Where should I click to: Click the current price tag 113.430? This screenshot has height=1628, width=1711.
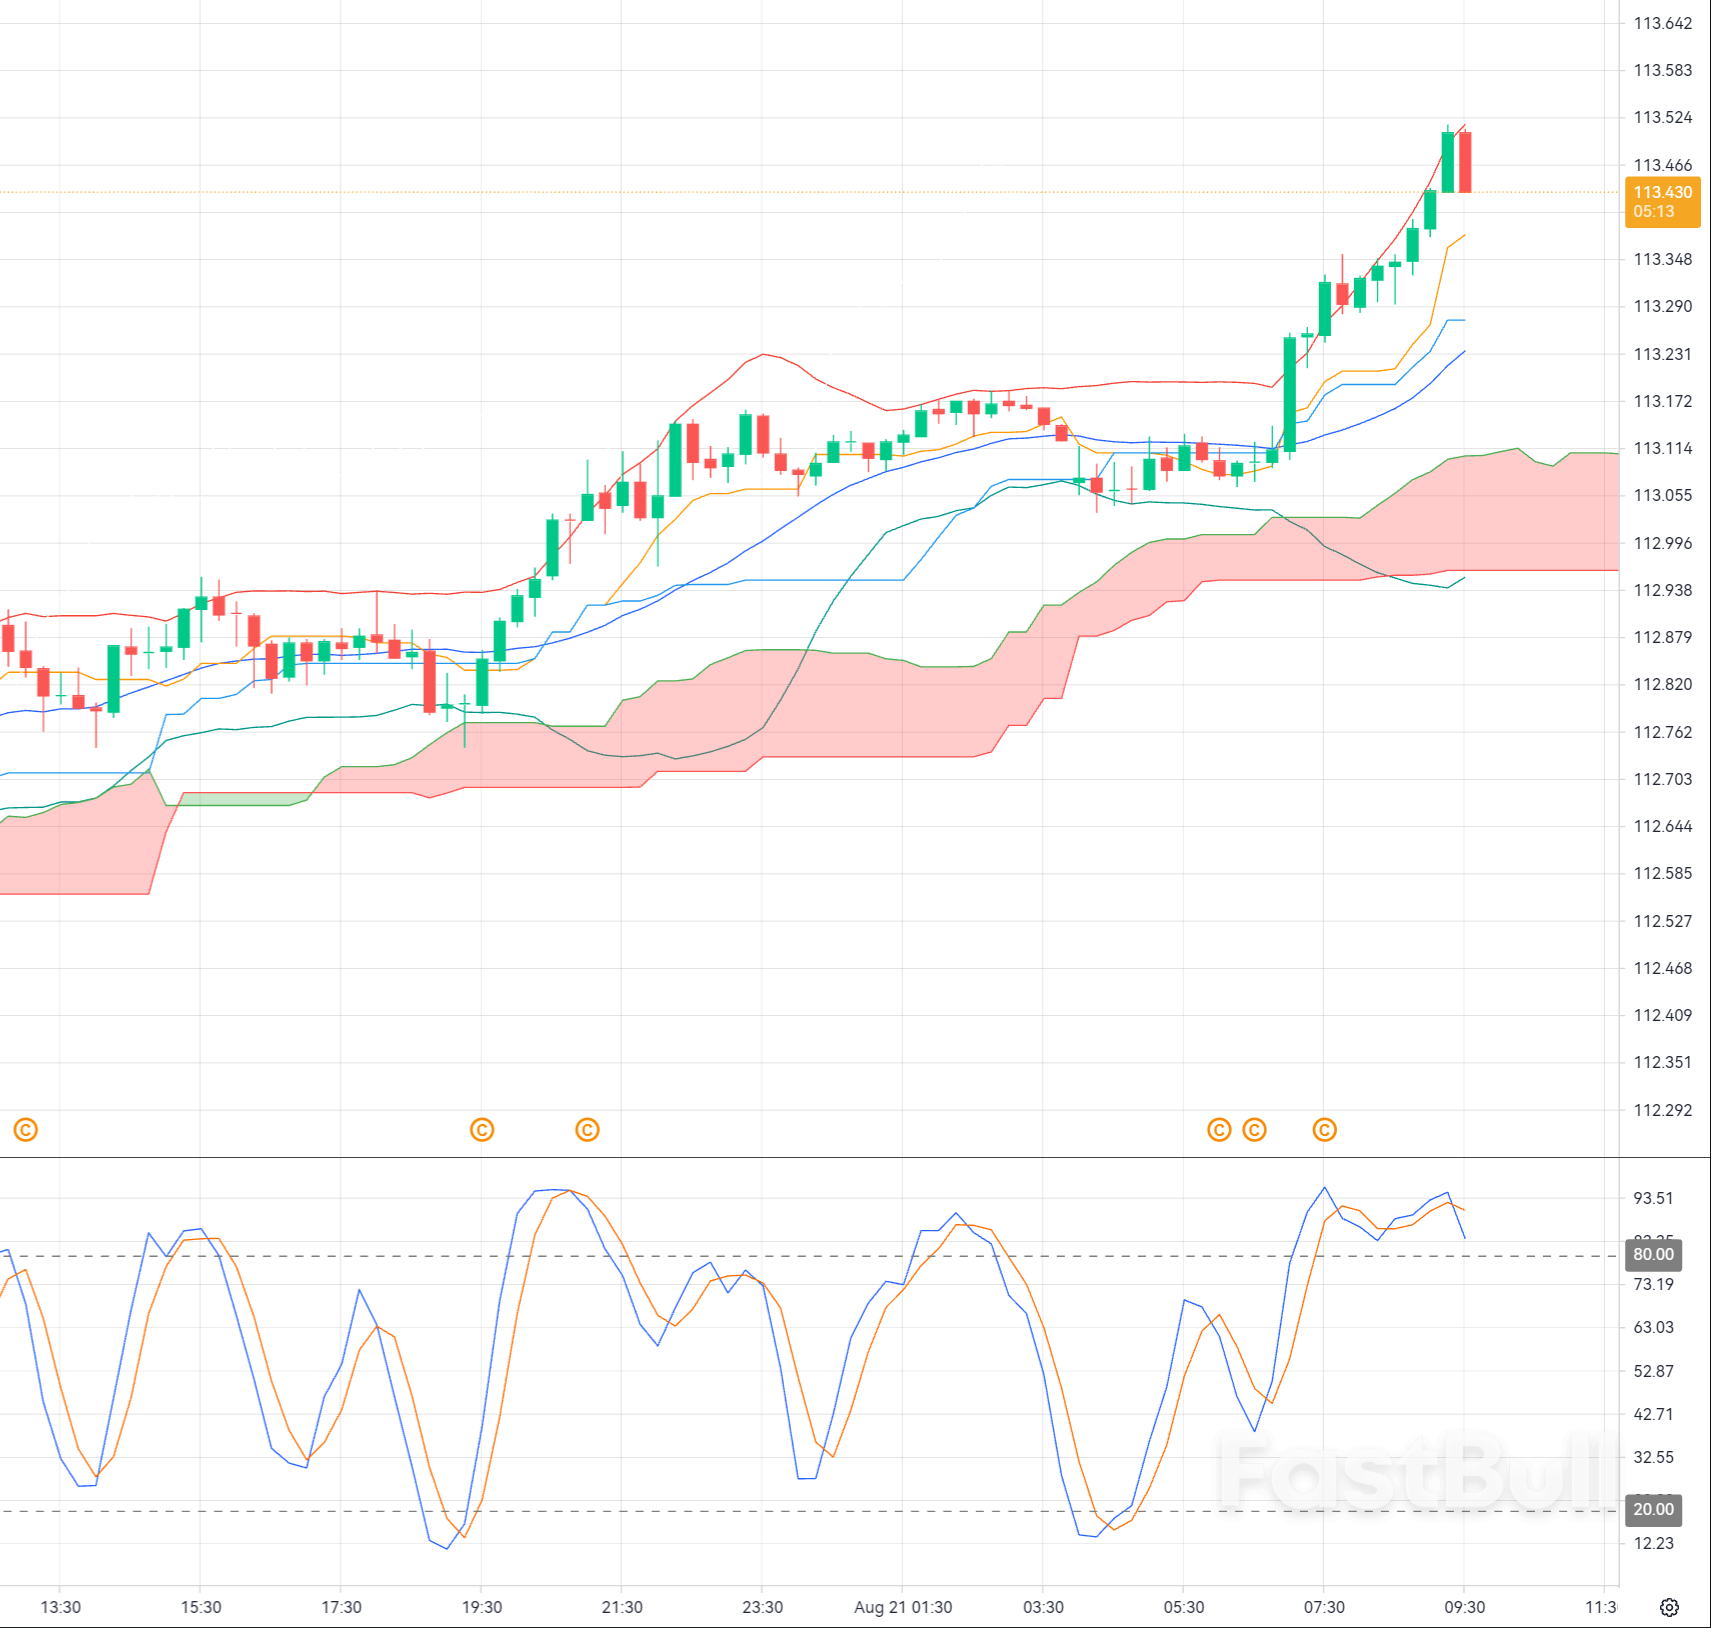click(1663, 201)
